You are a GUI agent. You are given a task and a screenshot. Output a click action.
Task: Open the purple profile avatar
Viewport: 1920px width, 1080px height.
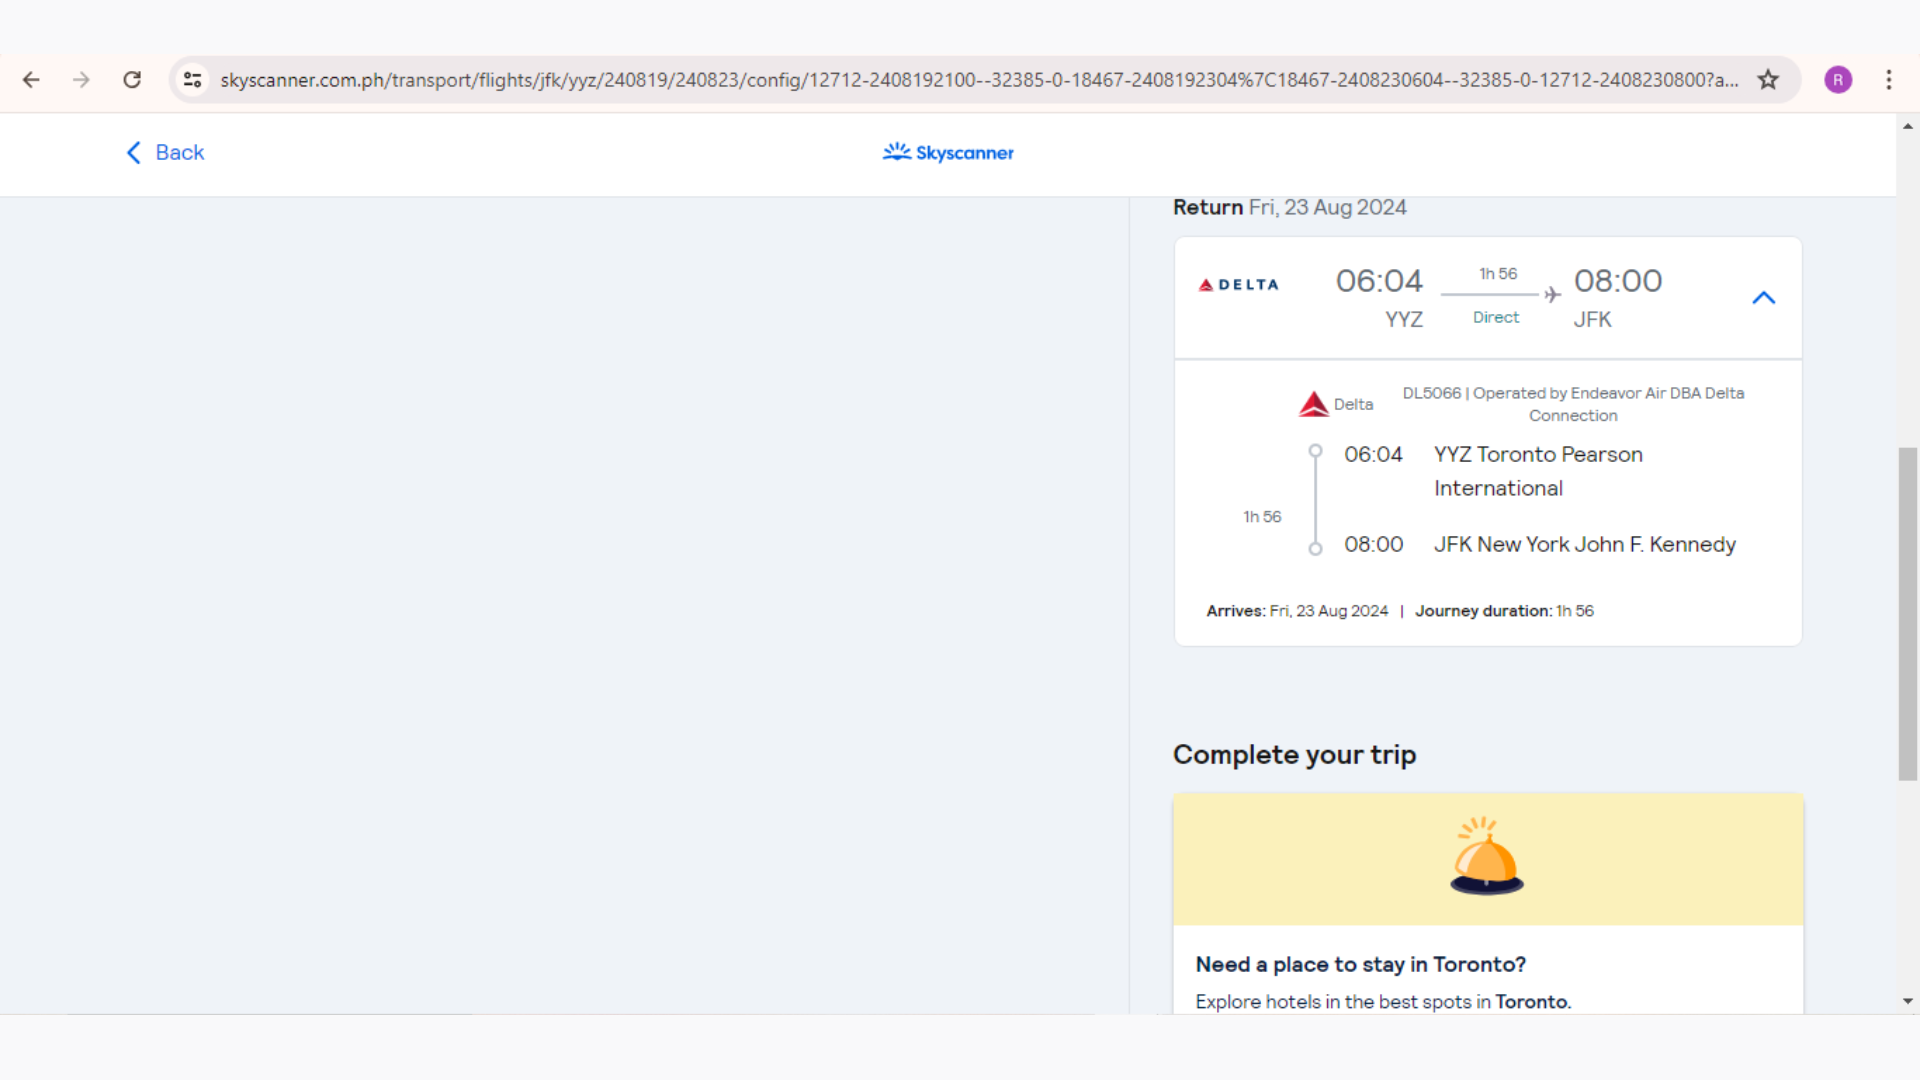pyautogui.click(x=1838, y=80)
